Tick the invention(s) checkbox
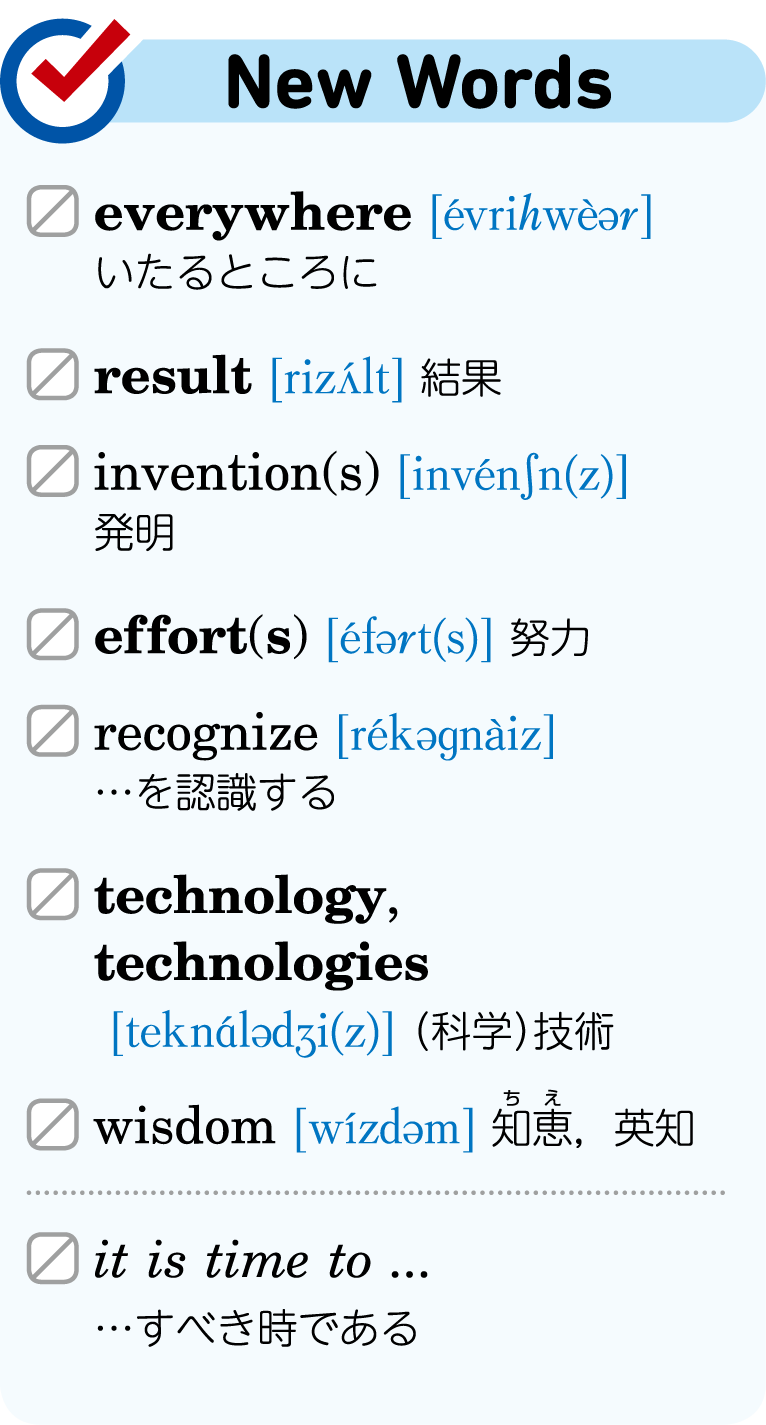 pyautogui.click(x=53, y=471)
